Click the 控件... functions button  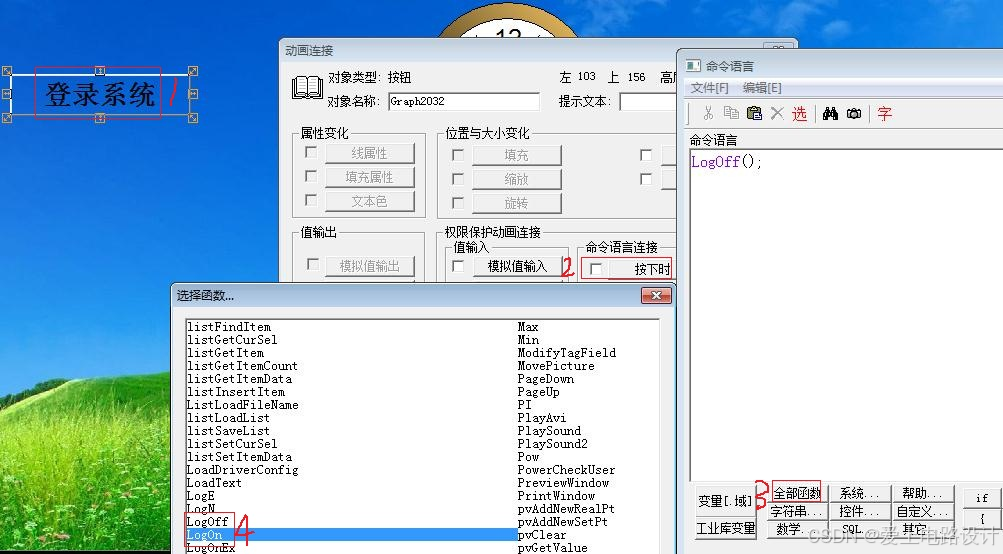click(859, 511)
